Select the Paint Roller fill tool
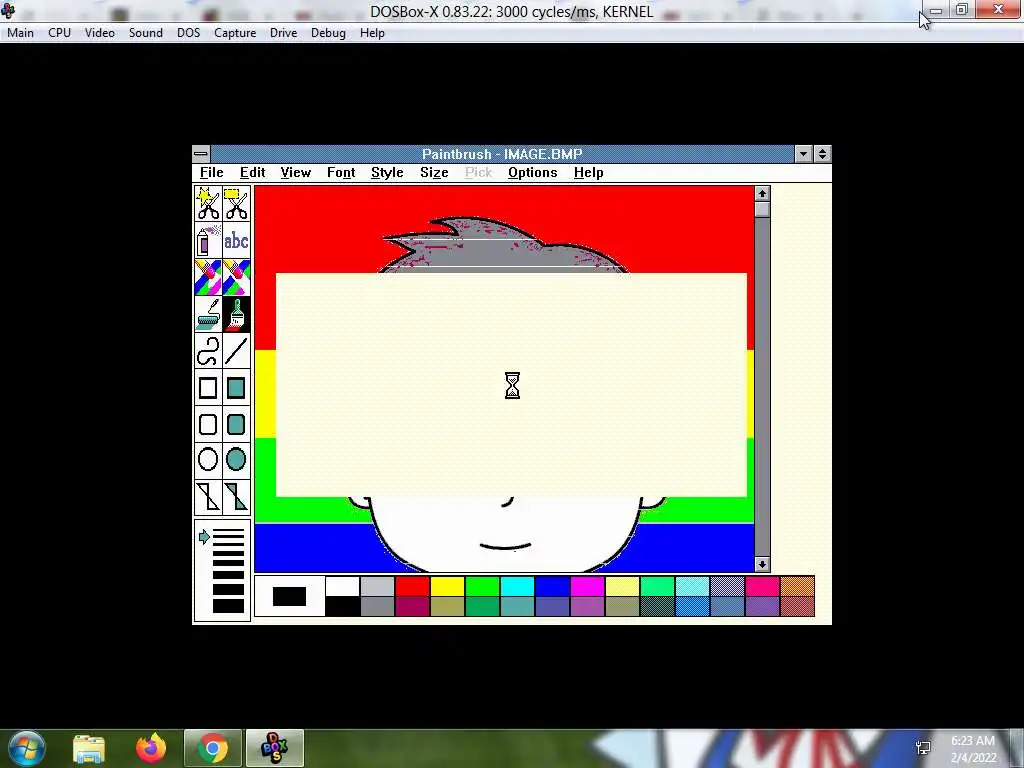The width and height of the screenshot is (1024, 768). pos(208,314)
